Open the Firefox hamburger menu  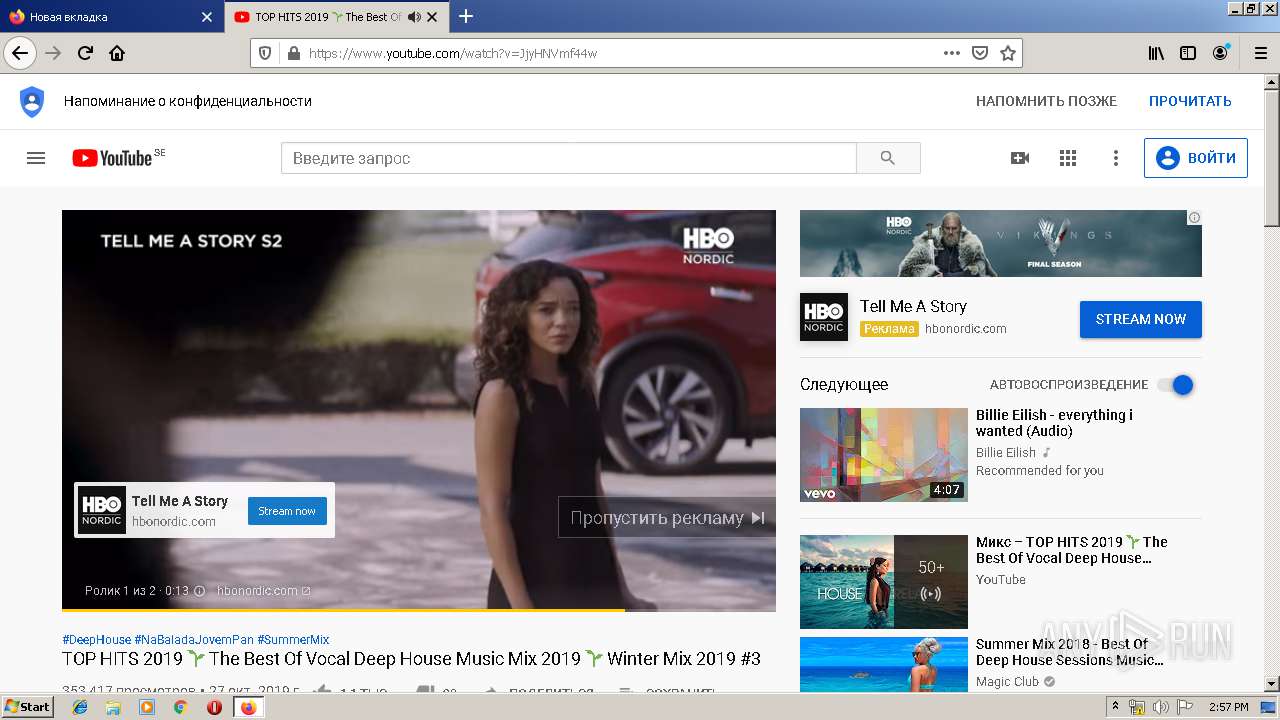1259,53
